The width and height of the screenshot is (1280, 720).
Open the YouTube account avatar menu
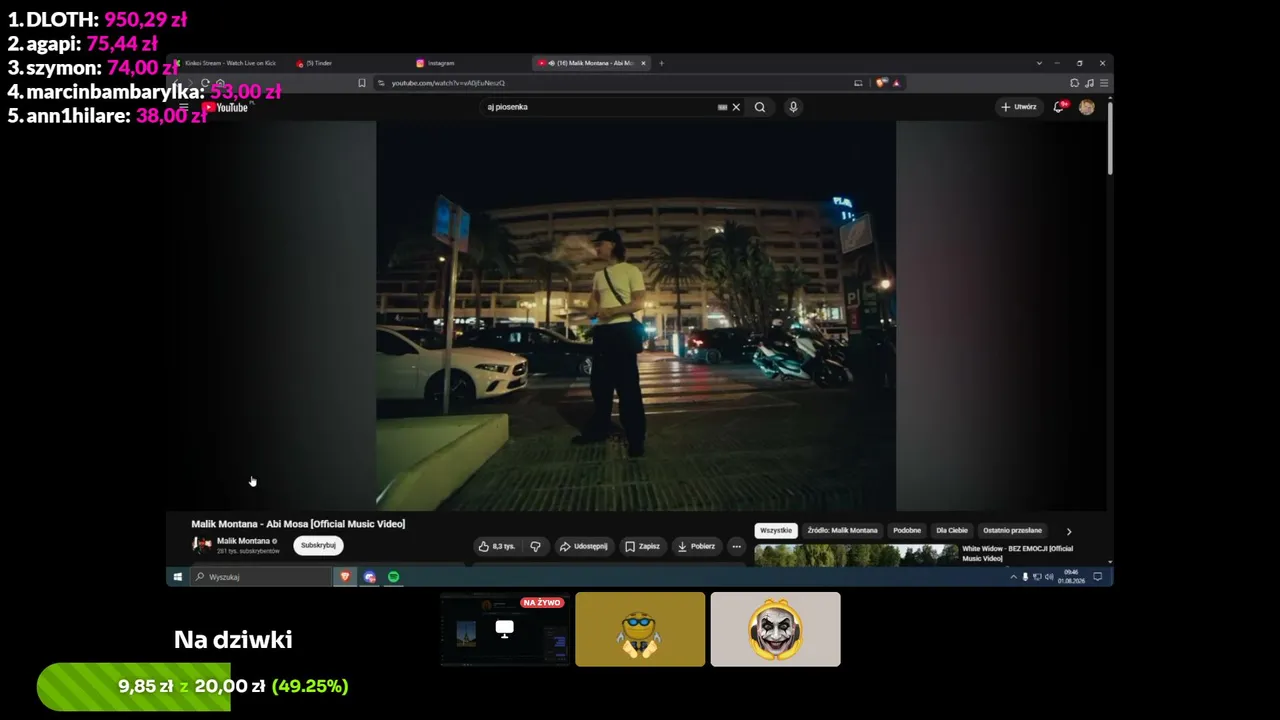(x=1087, y=107)
